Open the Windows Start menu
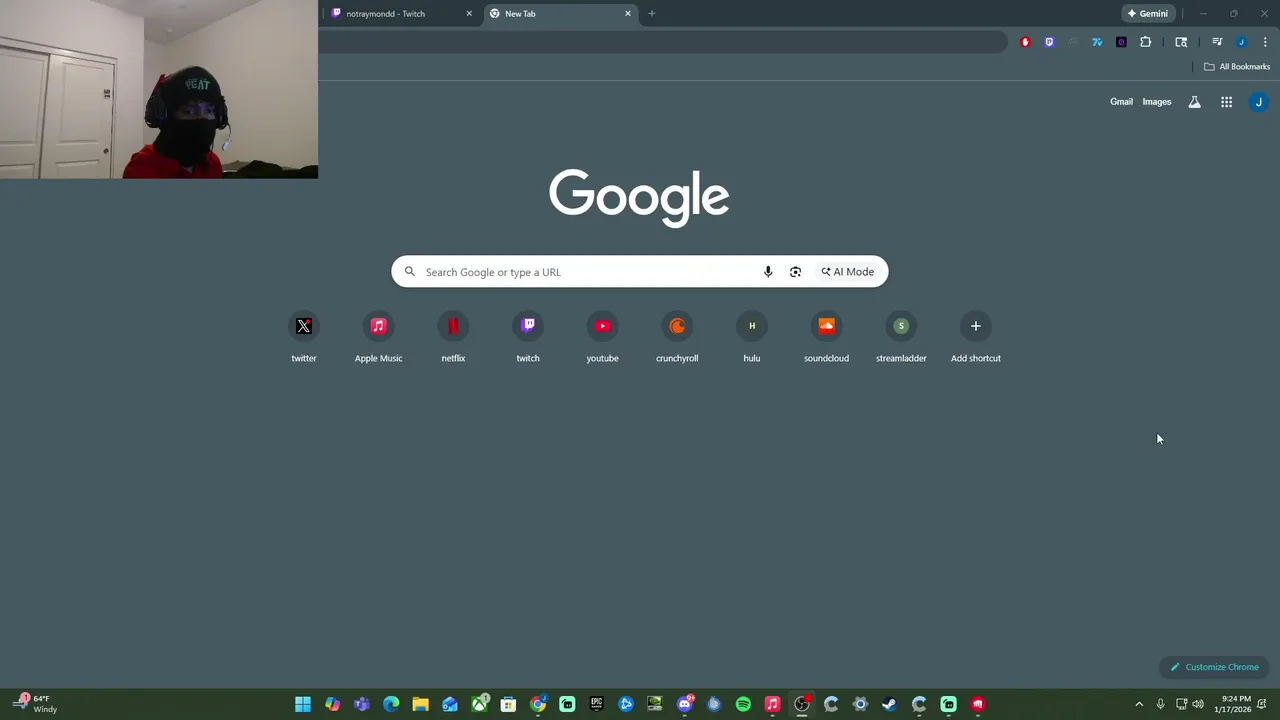Viewport: 1280px width, 720px height. coord(303,704)
